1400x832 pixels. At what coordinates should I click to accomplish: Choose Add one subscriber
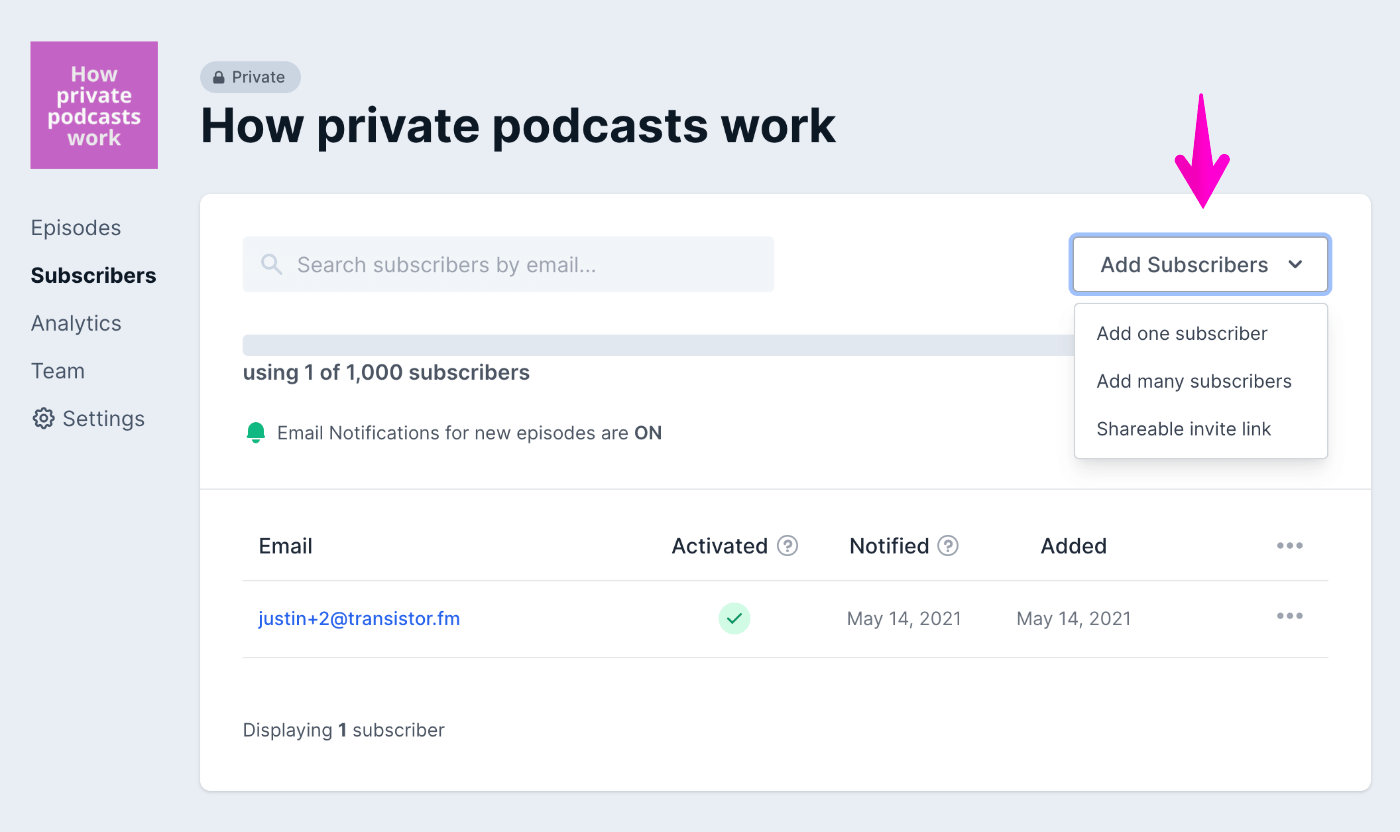coord(1182,334)
